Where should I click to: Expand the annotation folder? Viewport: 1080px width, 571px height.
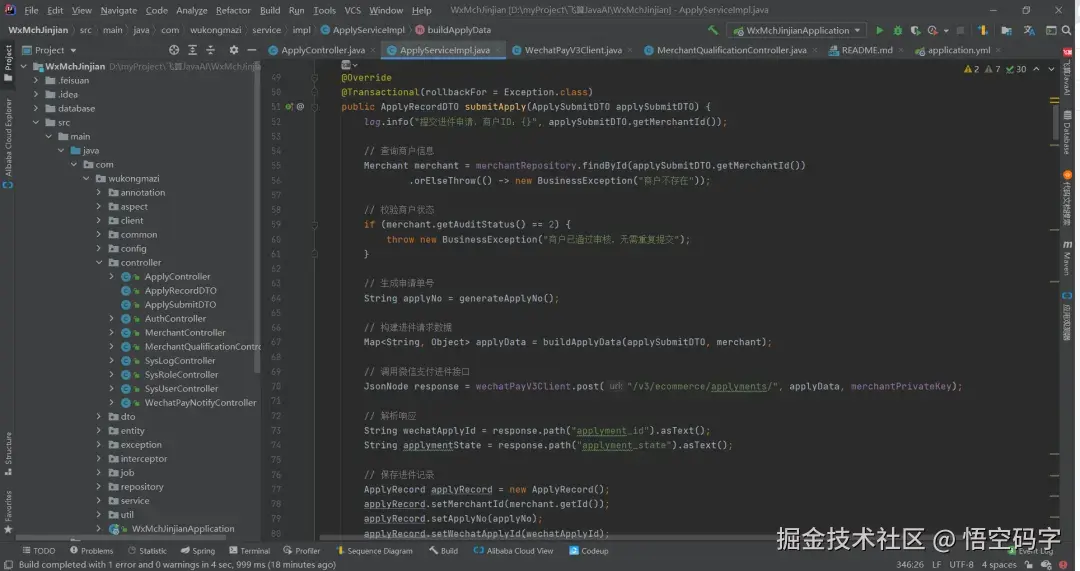98,193
